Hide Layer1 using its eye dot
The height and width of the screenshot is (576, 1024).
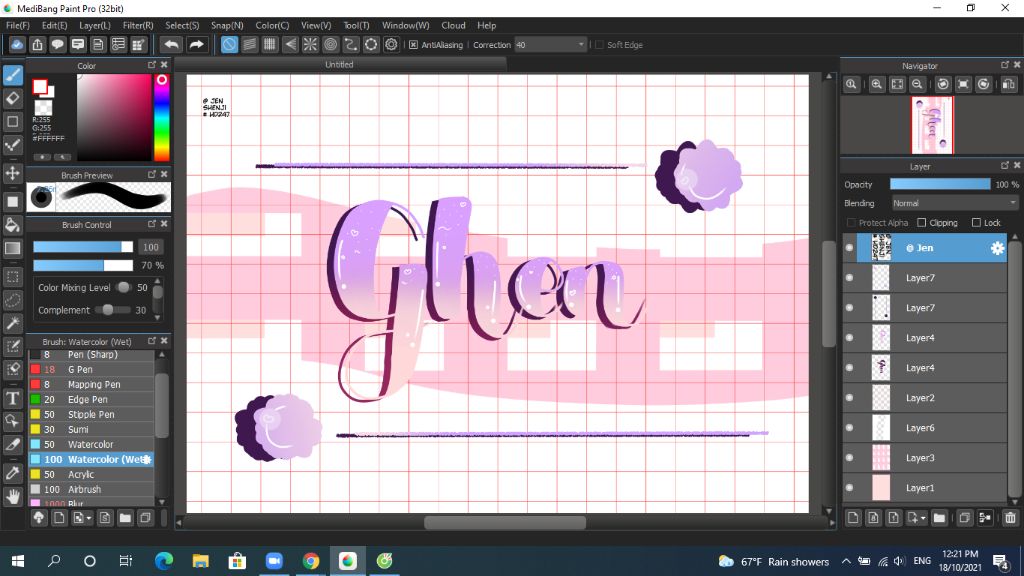(x=849, y=488)
